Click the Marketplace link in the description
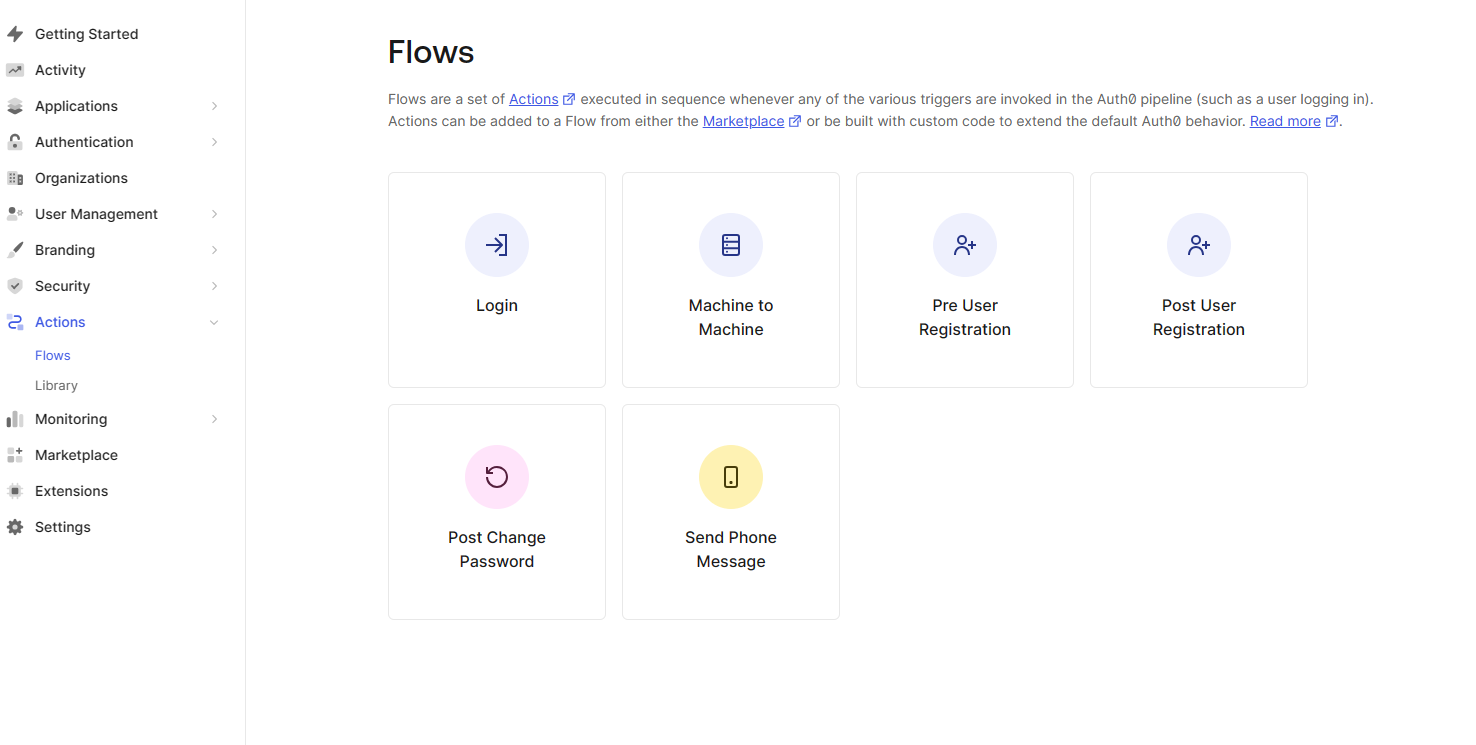The height and width of the screenshot is (745, 1476). coord(744,120)
